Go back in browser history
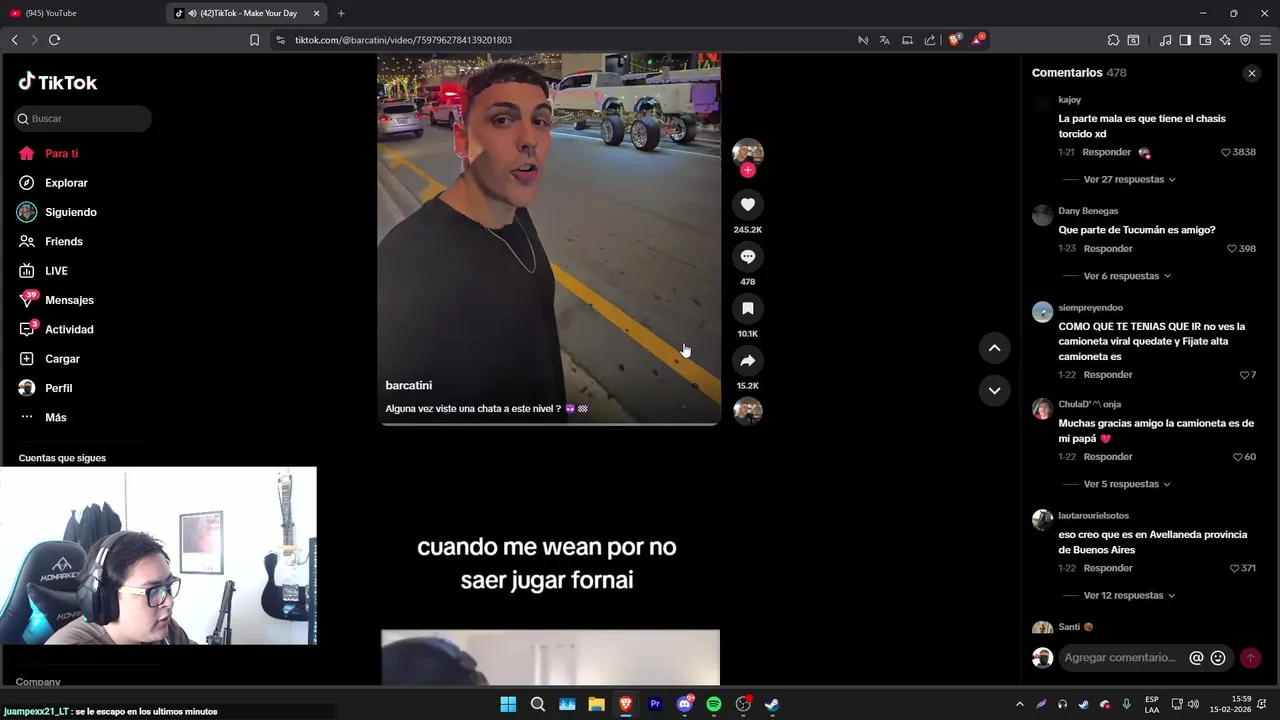This screenshot has height=720, width=1280. 14,40
